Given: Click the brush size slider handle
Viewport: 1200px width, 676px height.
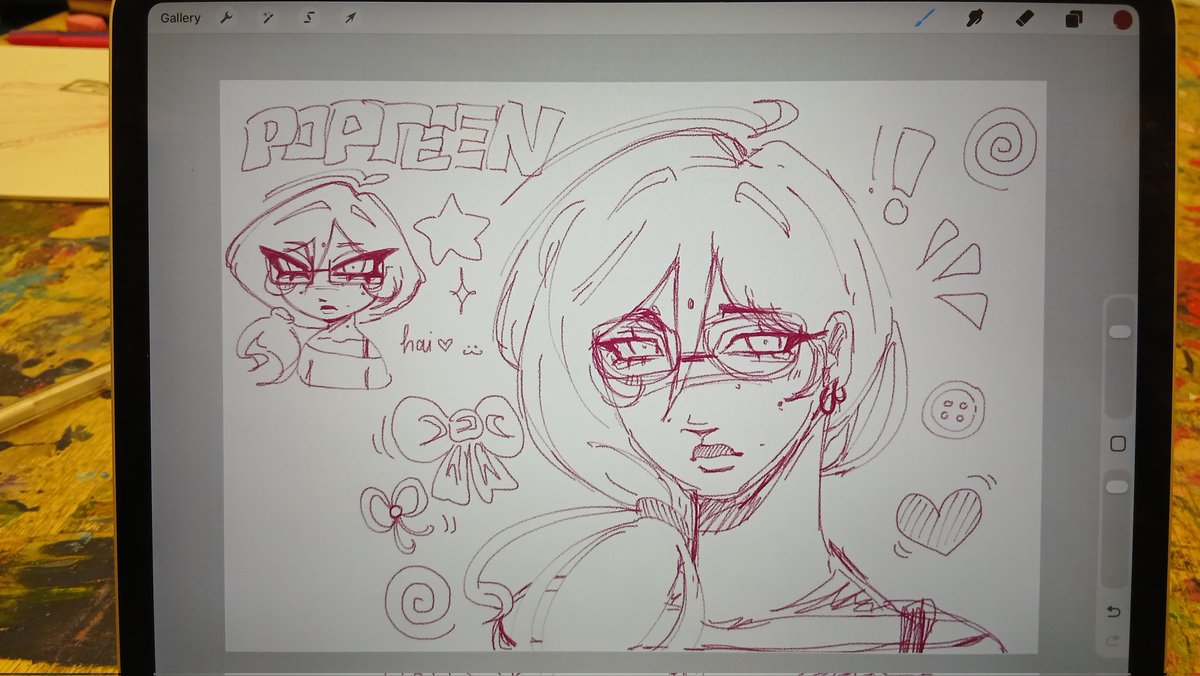Looking at the screenshot, I should click(1120, 331).
